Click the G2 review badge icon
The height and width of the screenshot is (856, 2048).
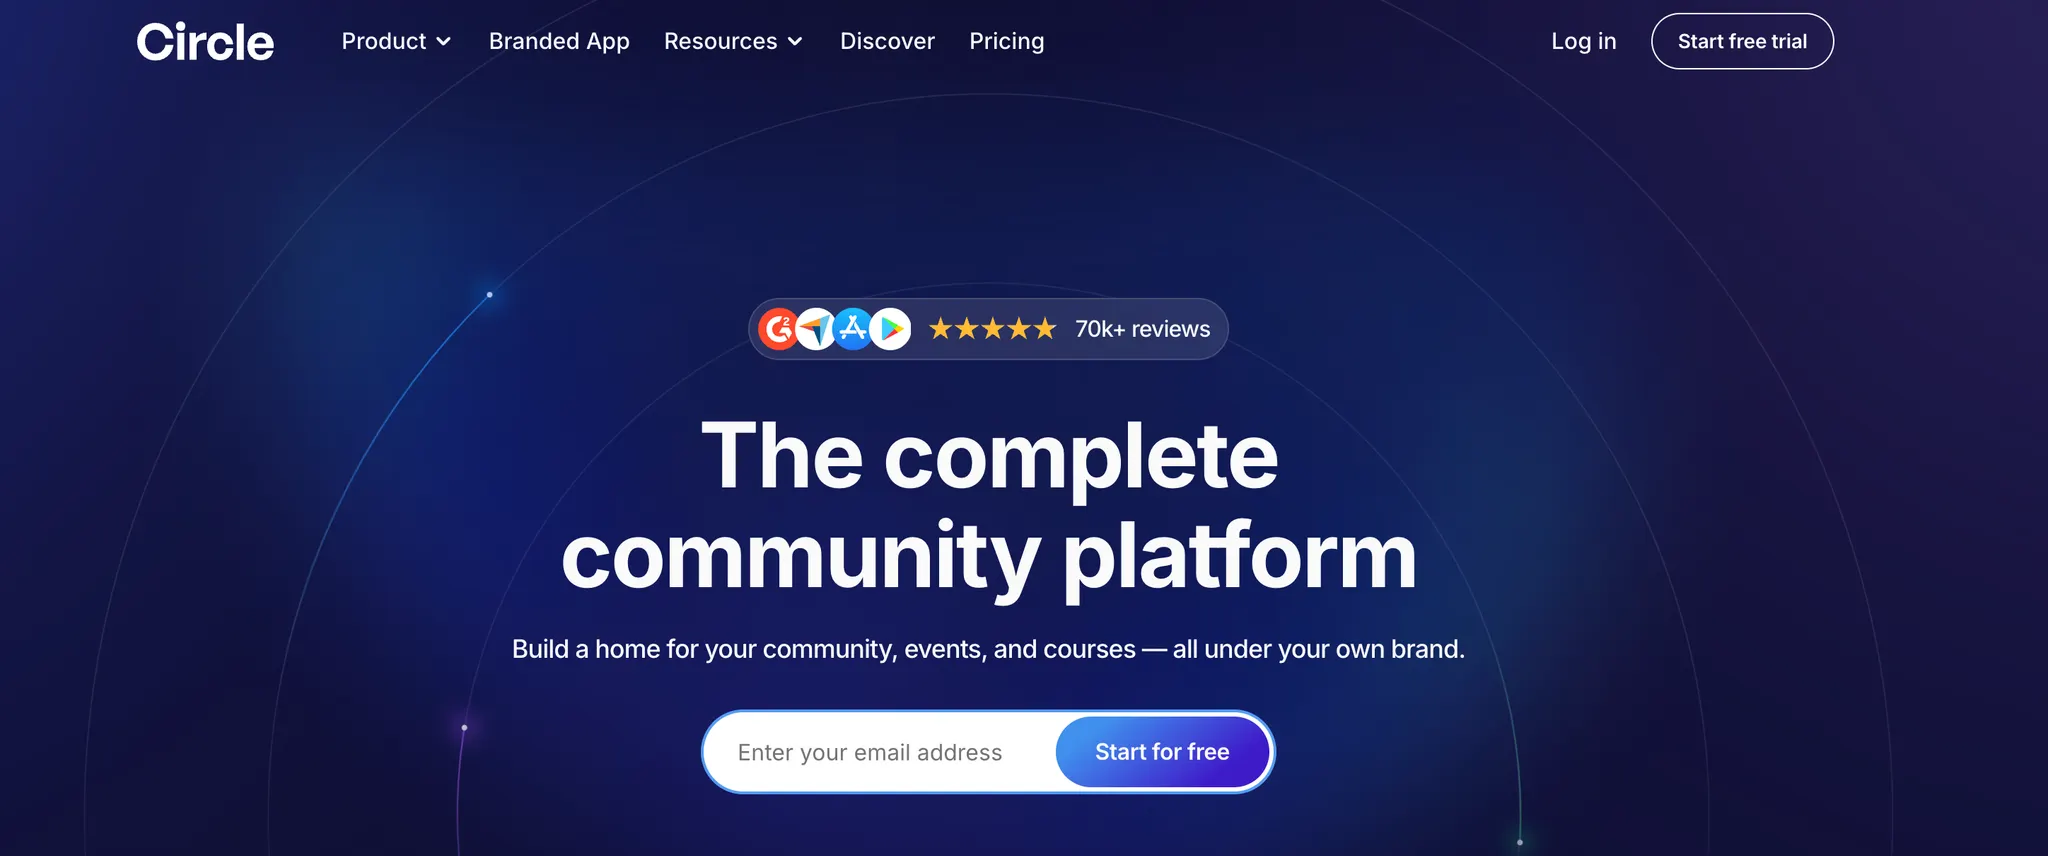coord(777,329)
